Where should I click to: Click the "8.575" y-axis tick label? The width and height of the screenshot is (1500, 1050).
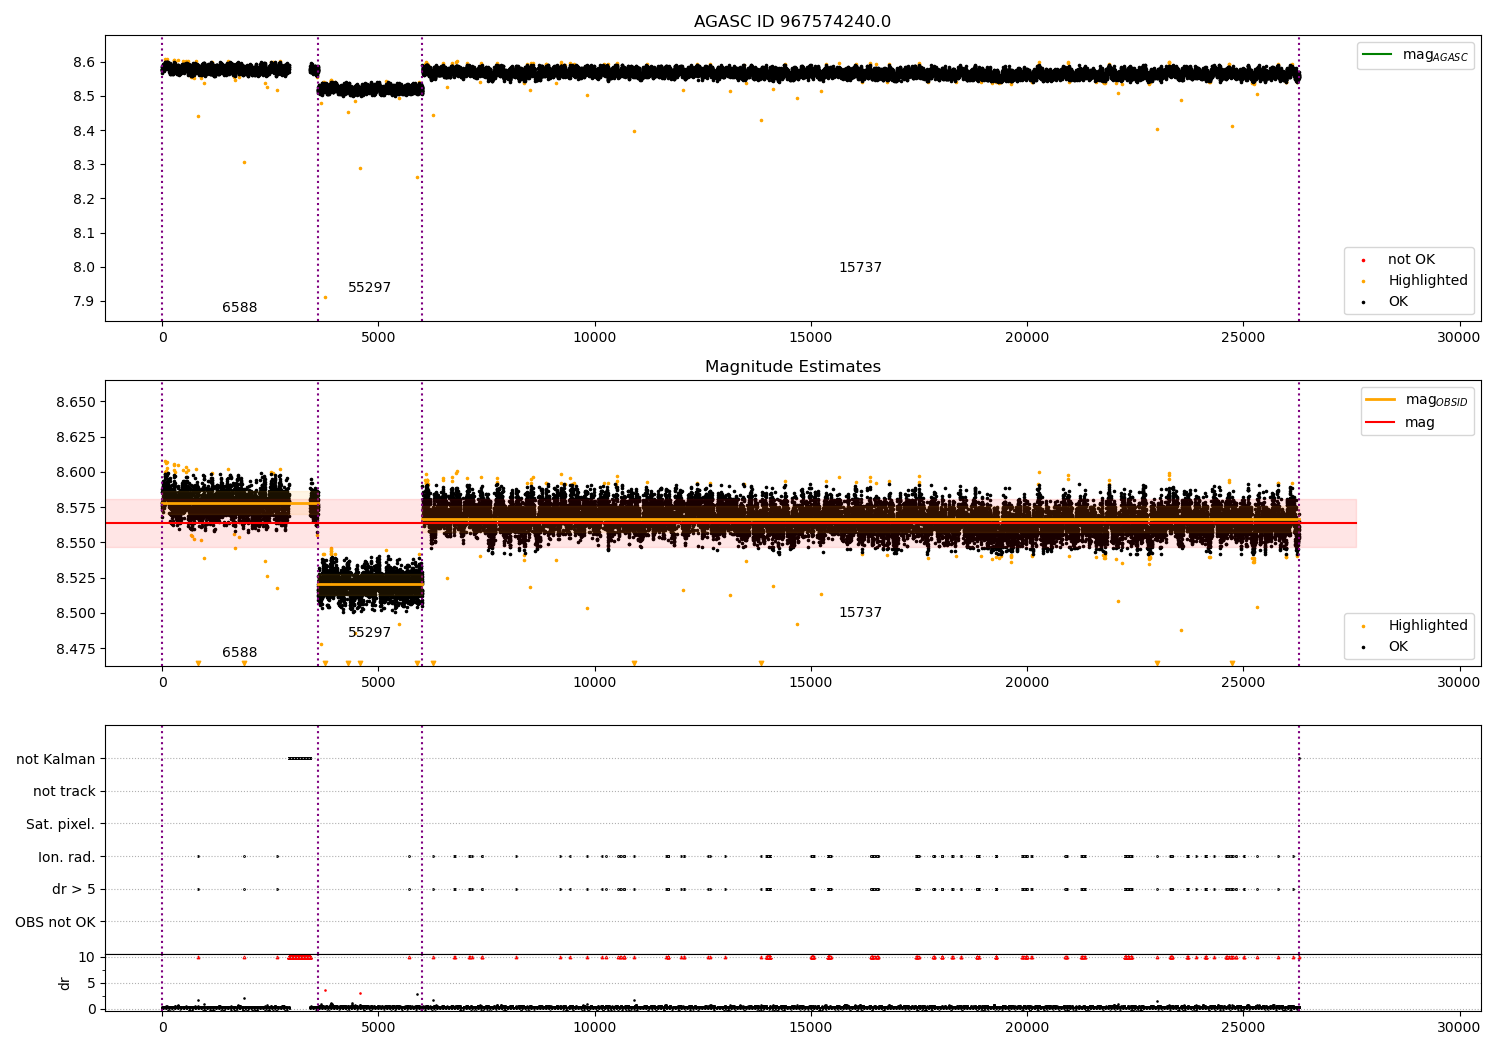point(76,508)
